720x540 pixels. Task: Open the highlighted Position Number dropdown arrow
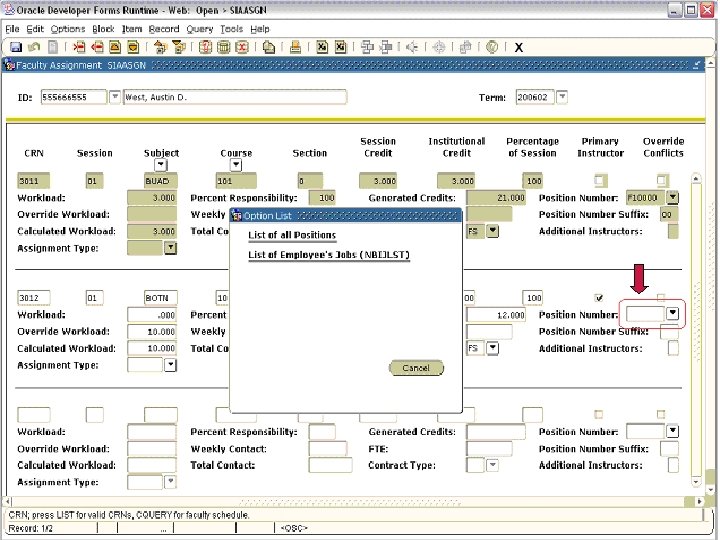click(x=673, y=314)
